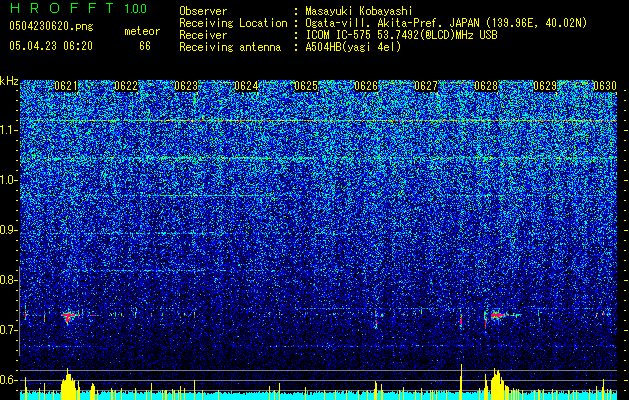The width and height of the screenshot is (629, 400).
Task: Click time marker 0629
Action: coord(545,86)
